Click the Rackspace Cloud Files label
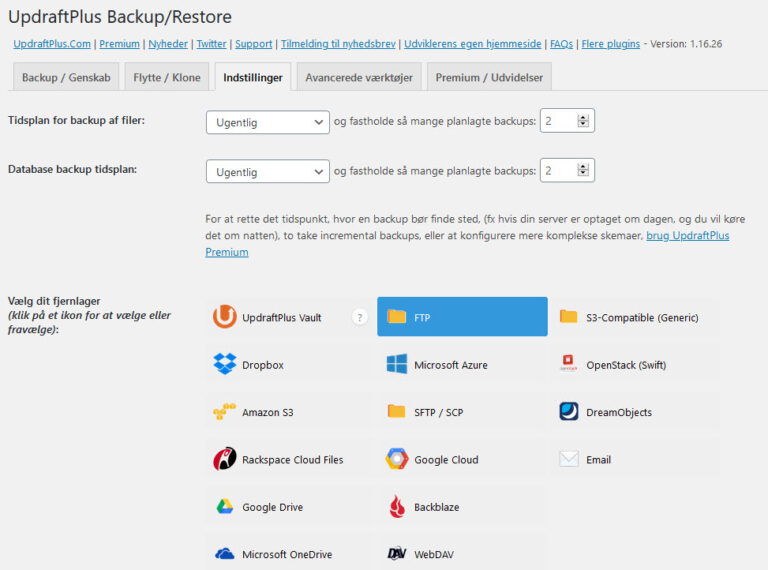 click(292, 460)
